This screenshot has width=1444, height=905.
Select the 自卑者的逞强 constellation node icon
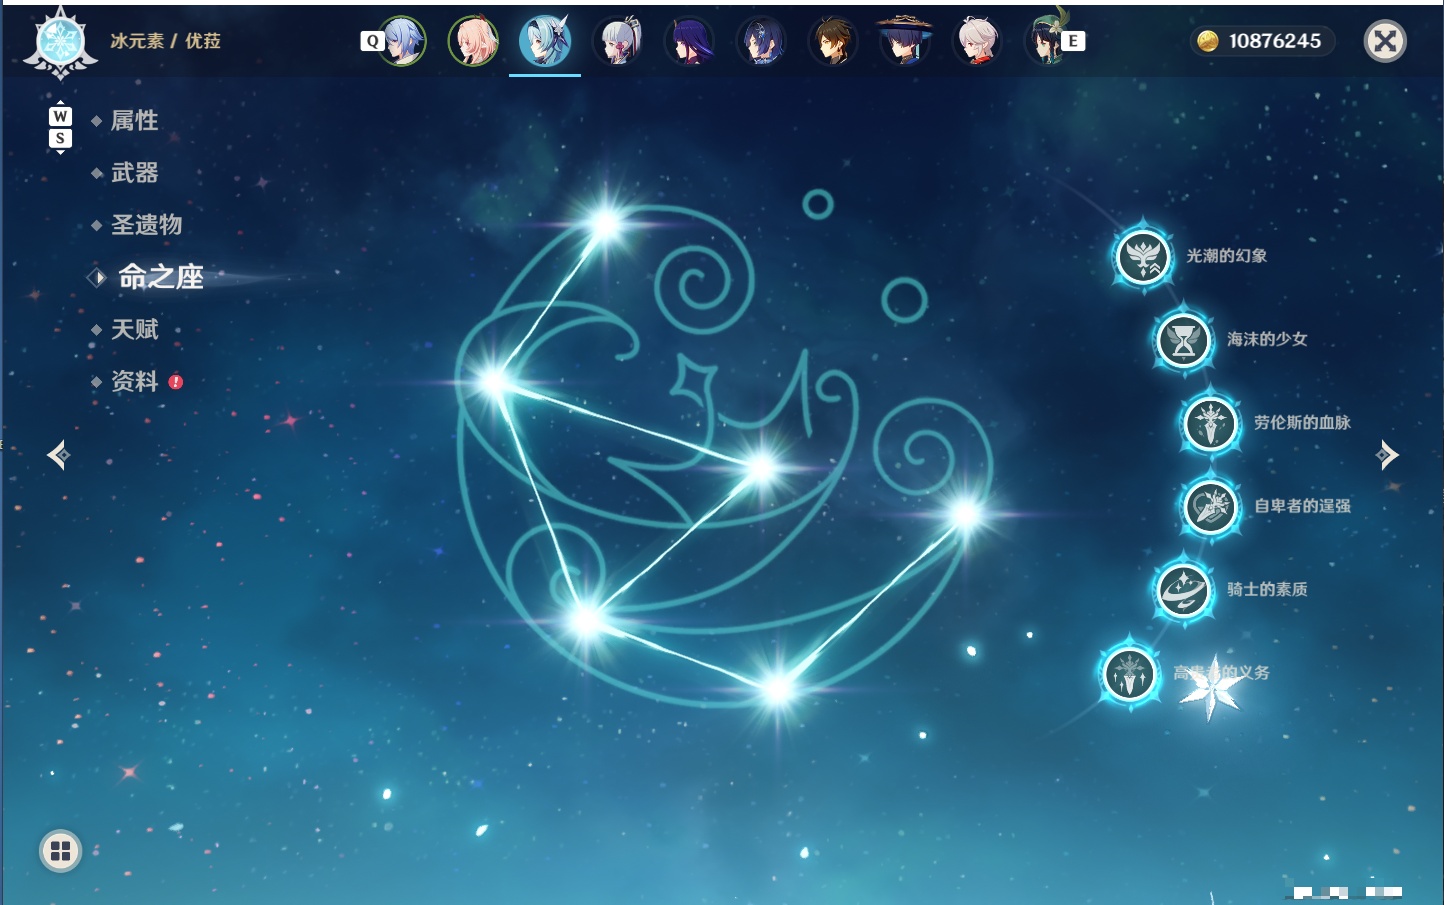click(1211, 507)
